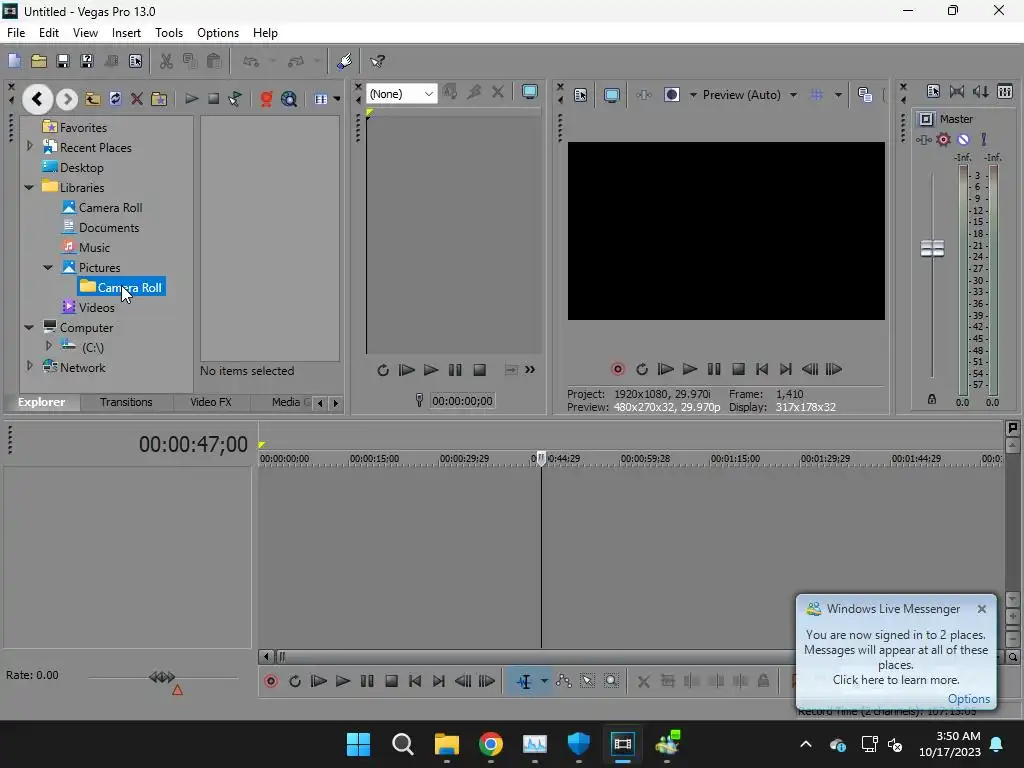1024x768 pixels.
Task: Select the Selection Edit Tool
Action: pyautogui.click(x=587, y=681)
